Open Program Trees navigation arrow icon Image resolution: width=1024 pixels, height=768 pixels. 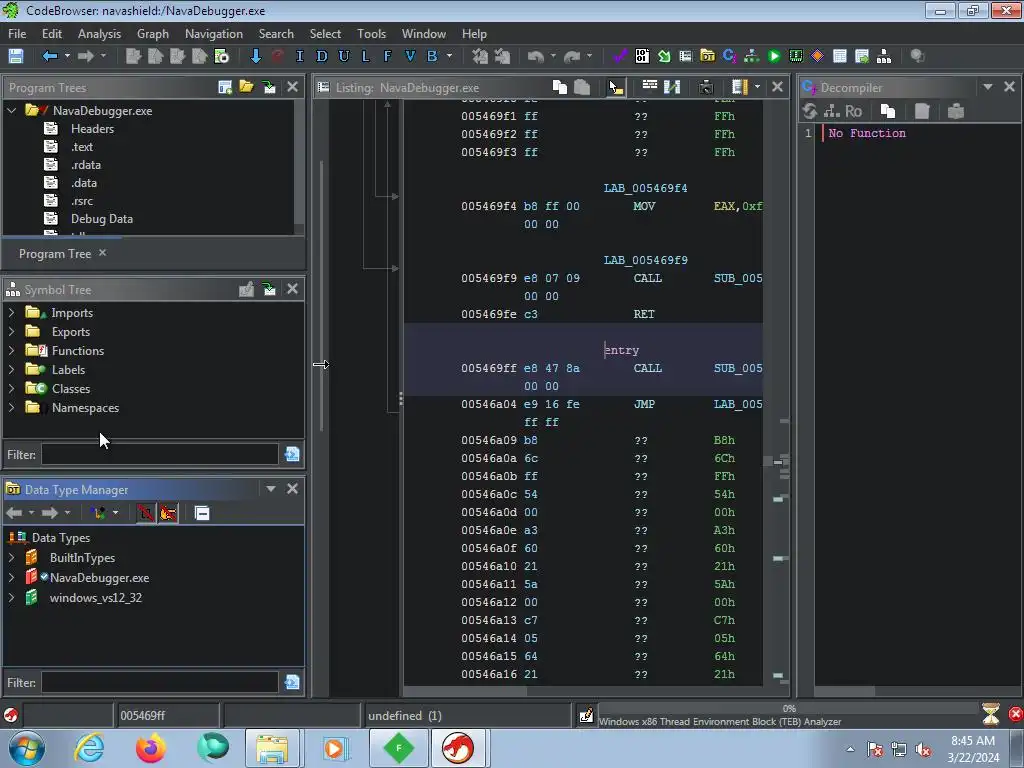point(269,86)
